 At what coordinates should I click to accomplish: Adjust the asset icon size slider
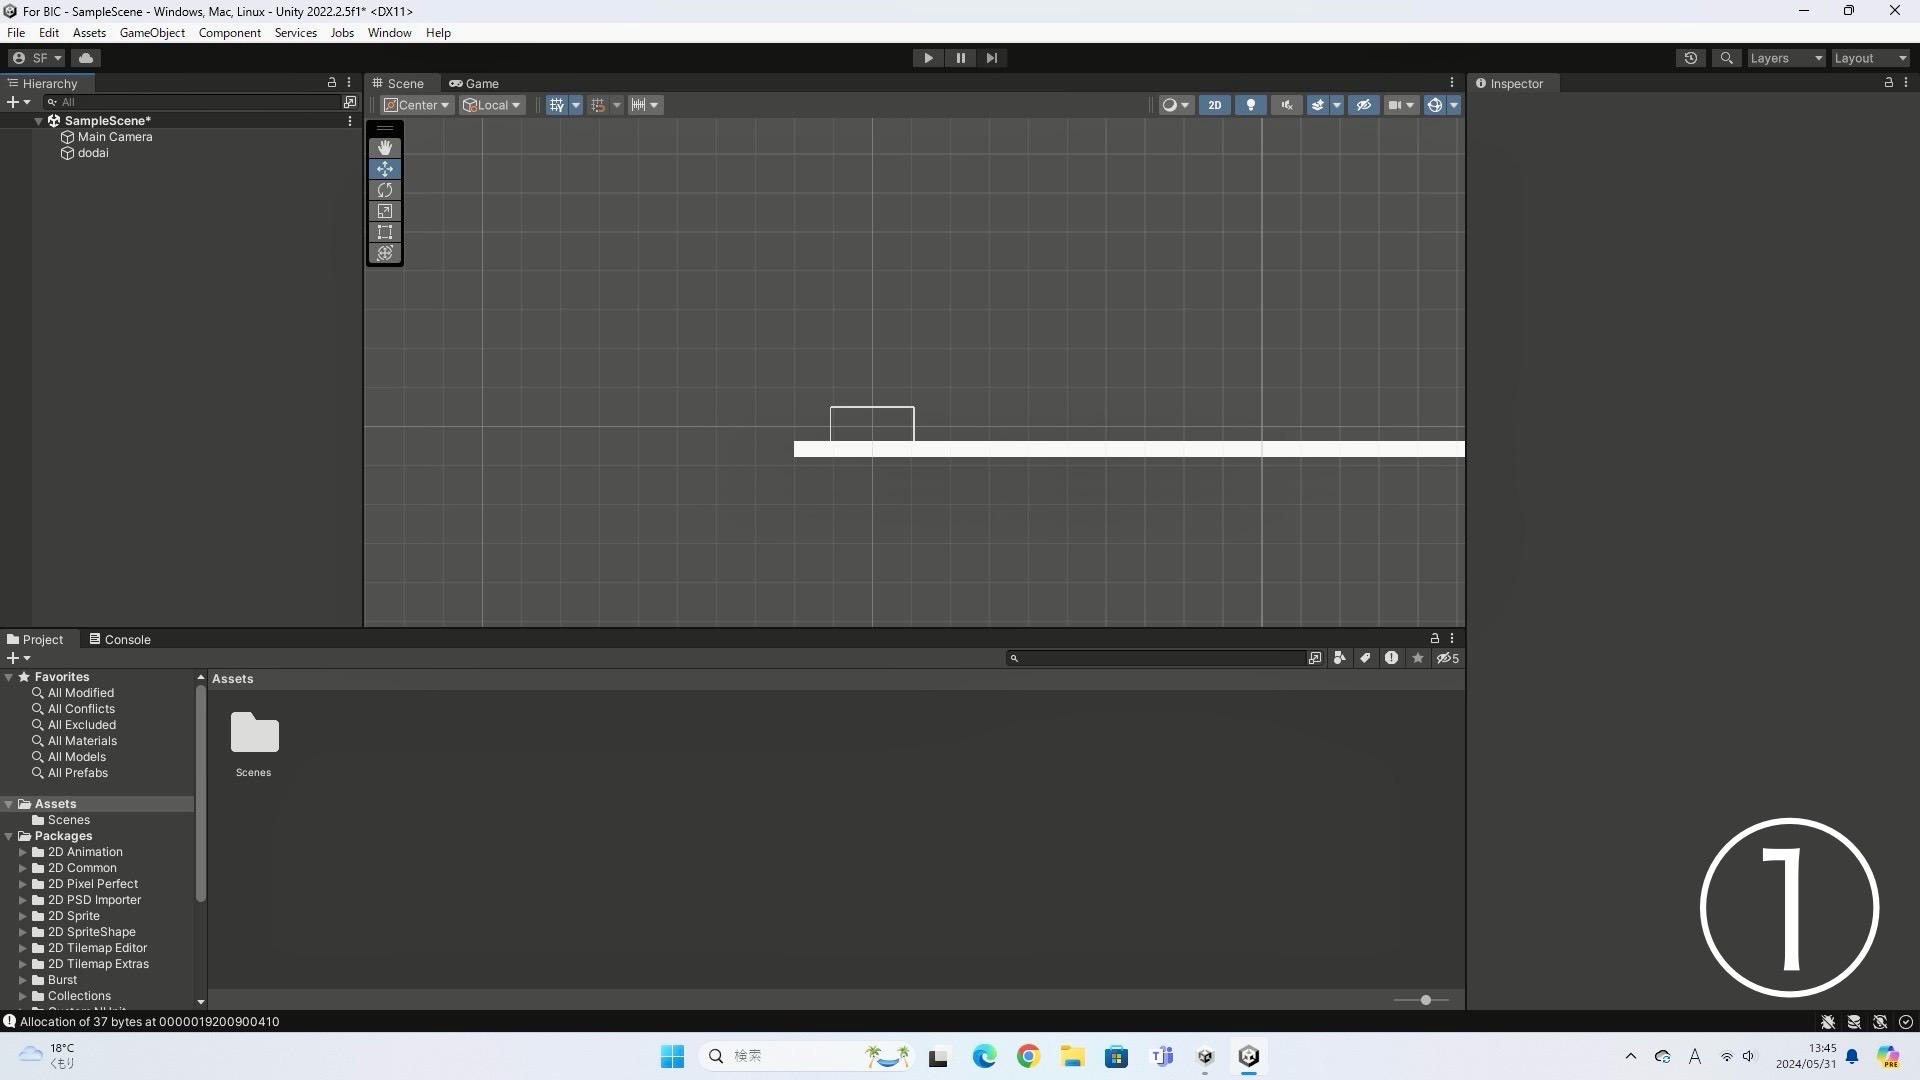point(1425,1000)
